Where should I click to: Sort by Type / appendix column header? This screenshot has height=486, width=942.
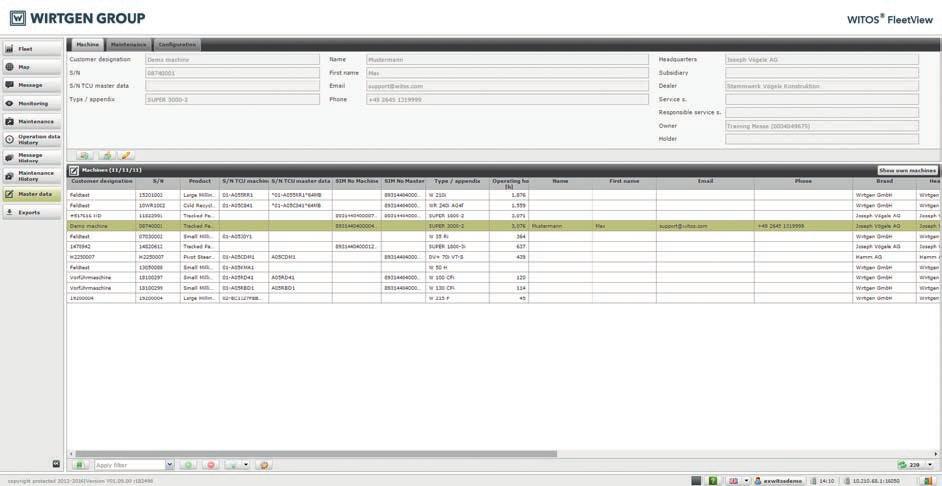point(456,181)
